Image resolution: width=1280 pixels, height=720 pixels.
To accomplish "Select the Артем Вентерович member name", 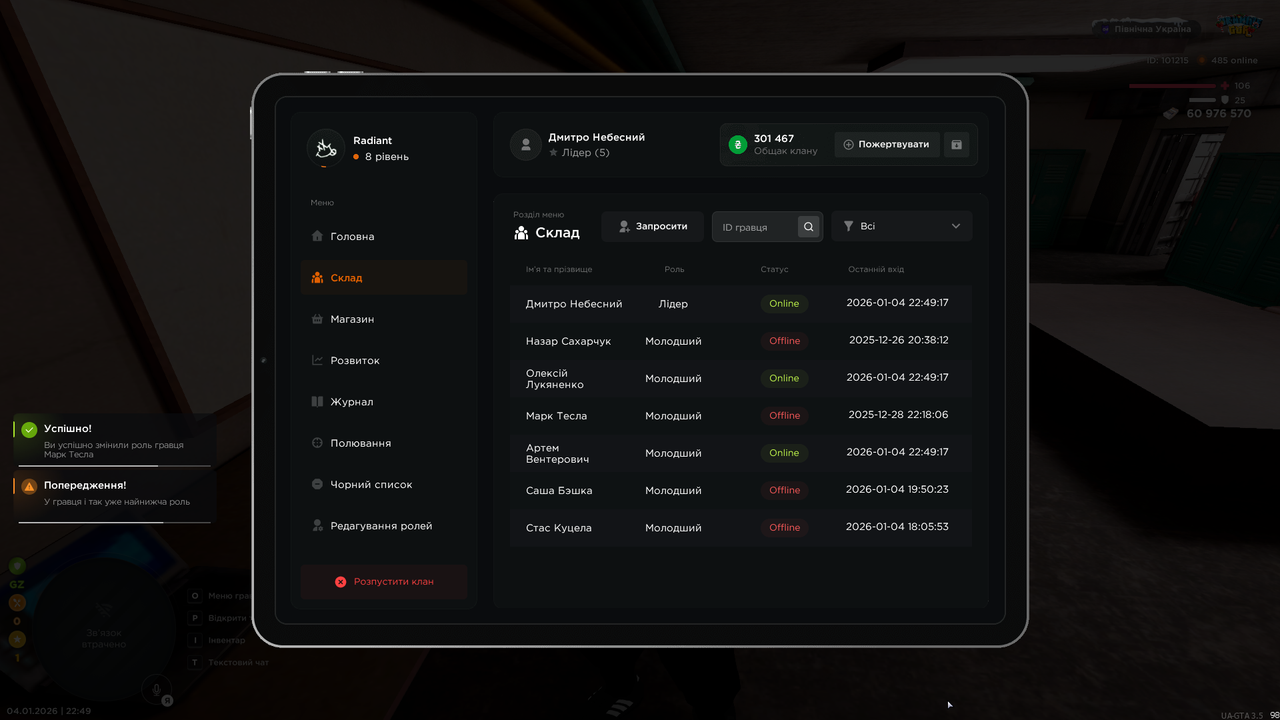I will click(557, 453).
